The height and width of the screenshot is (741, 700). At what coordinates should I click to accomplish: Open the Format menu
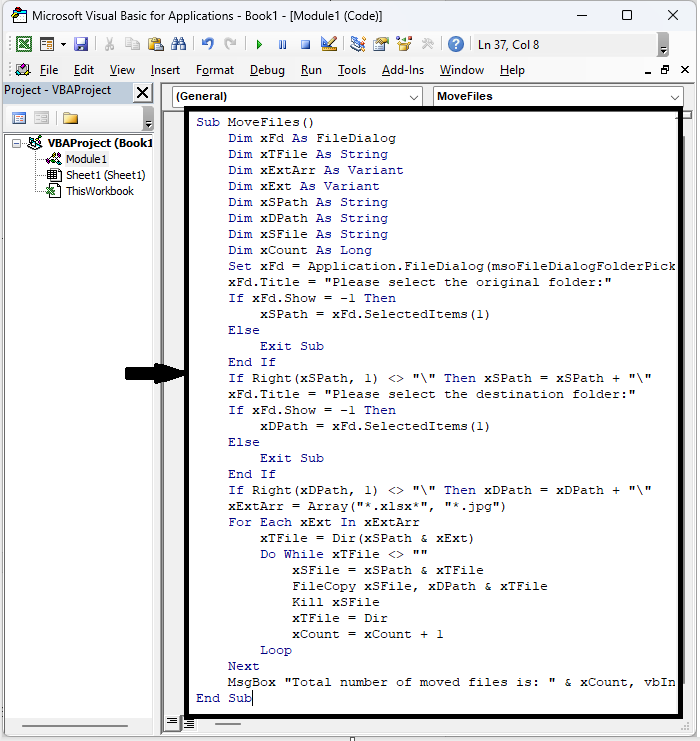tap(215, 70)
